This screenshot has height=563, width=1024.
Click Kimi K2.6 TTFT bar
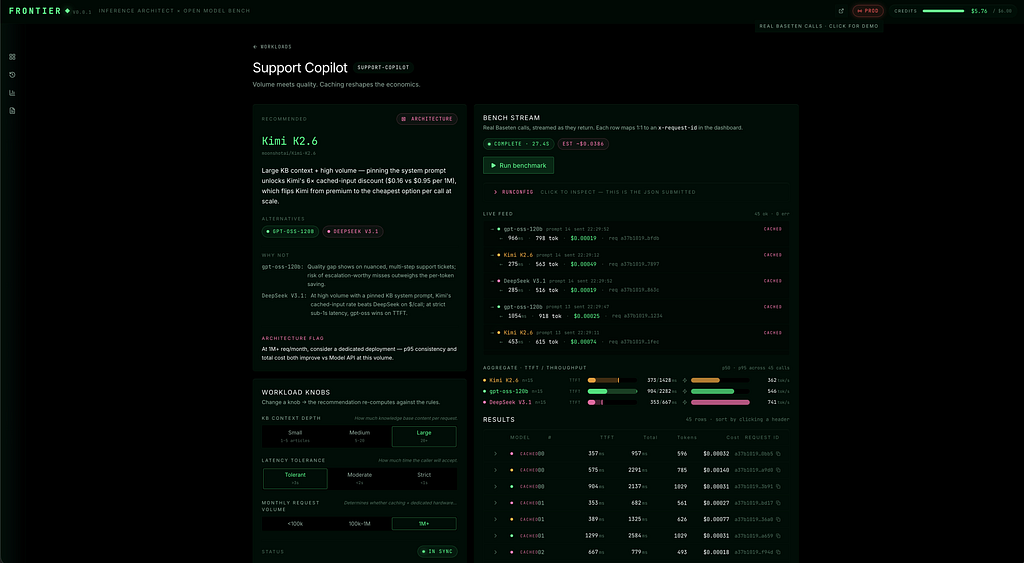point(612,380)
